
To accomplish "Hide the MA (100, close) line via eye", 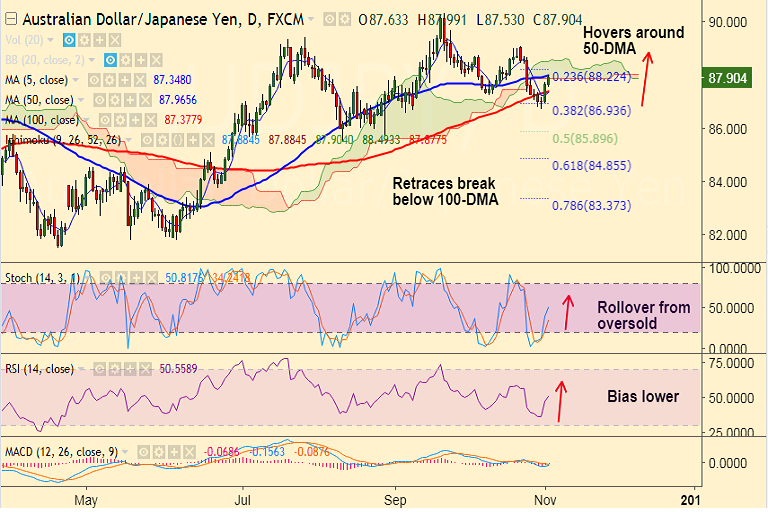I will 105,120.
